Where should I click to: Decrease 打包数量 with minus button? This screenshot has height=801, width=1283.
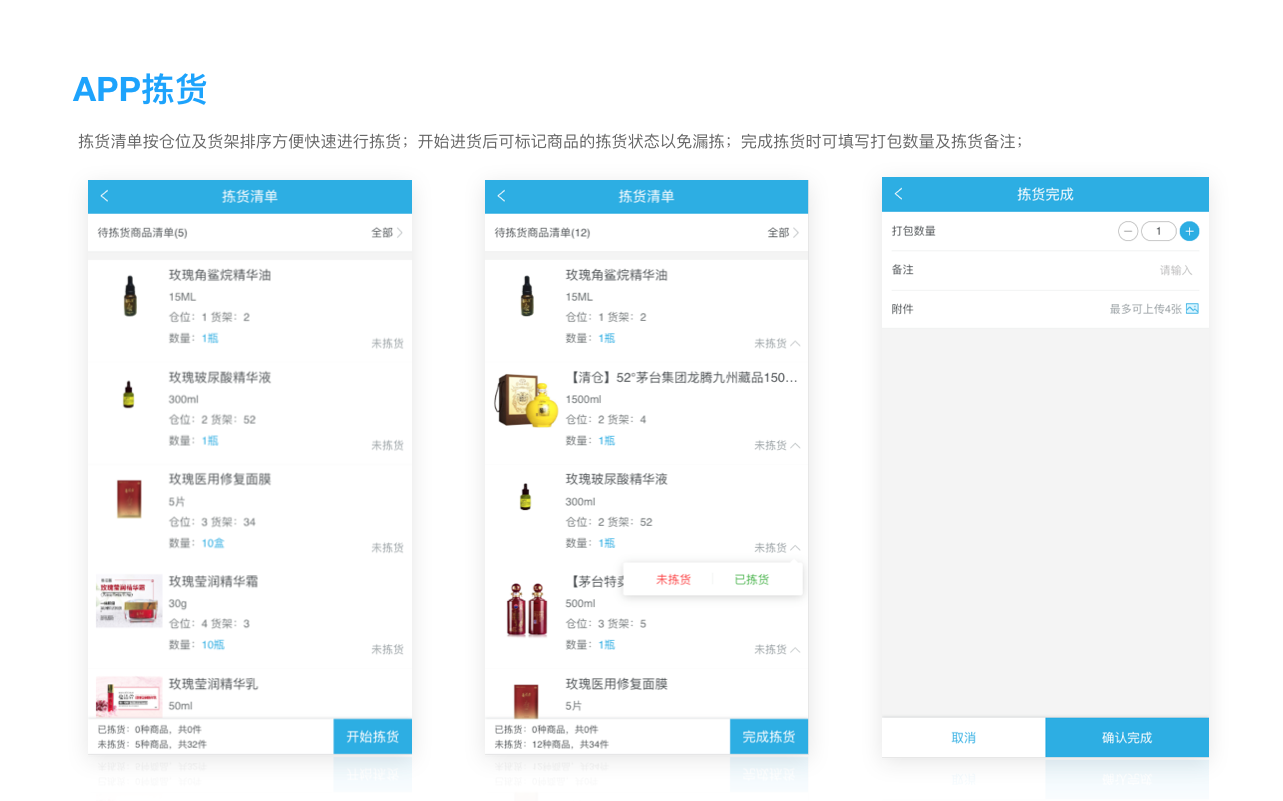point(1128,231)
